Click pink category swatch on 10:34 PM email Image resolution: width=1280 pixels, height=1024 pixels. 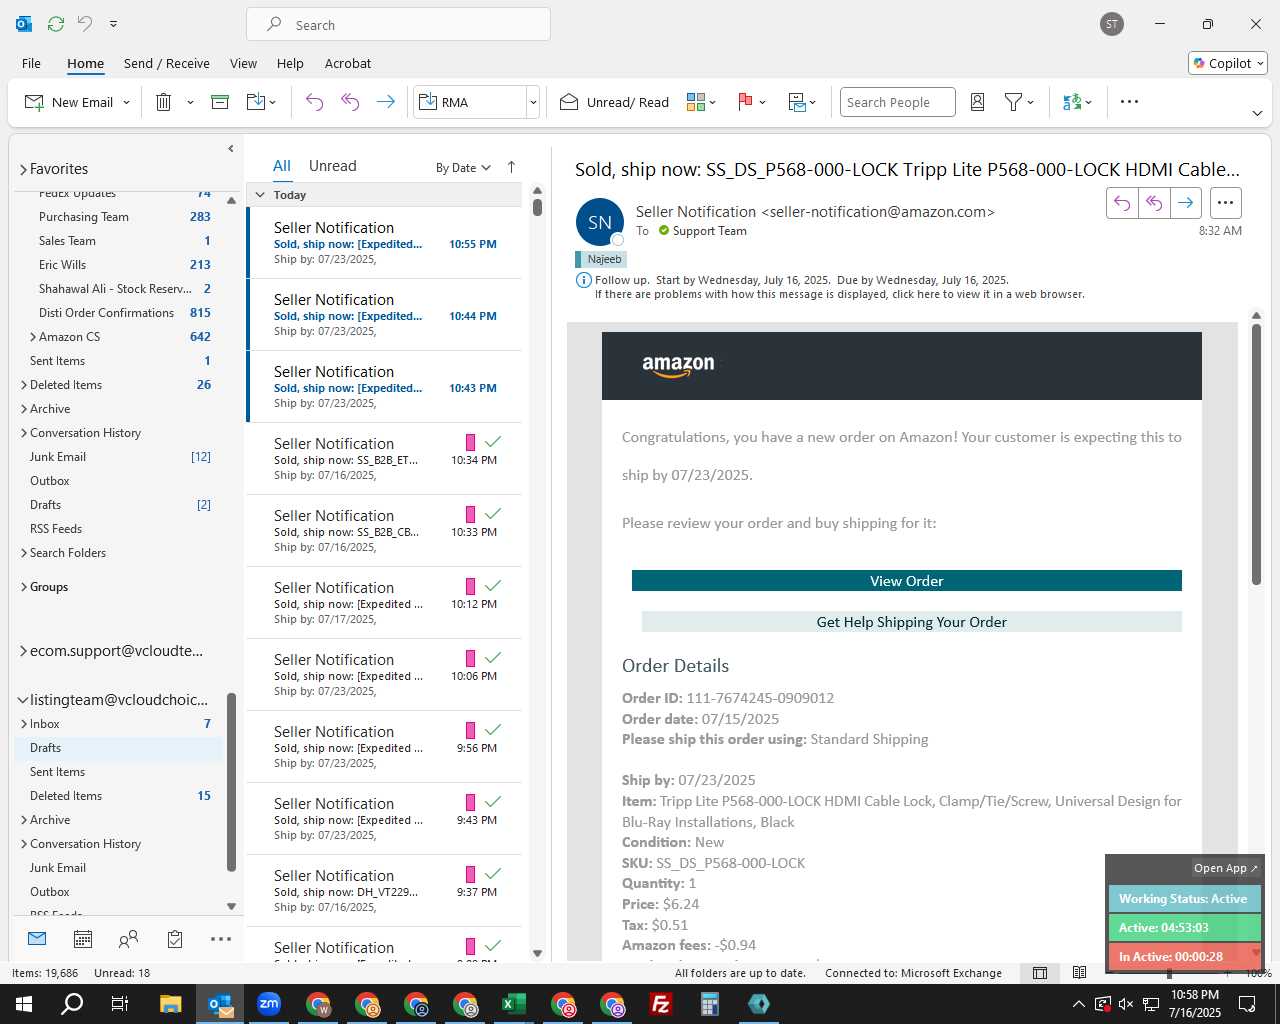(x=471, y=442)
